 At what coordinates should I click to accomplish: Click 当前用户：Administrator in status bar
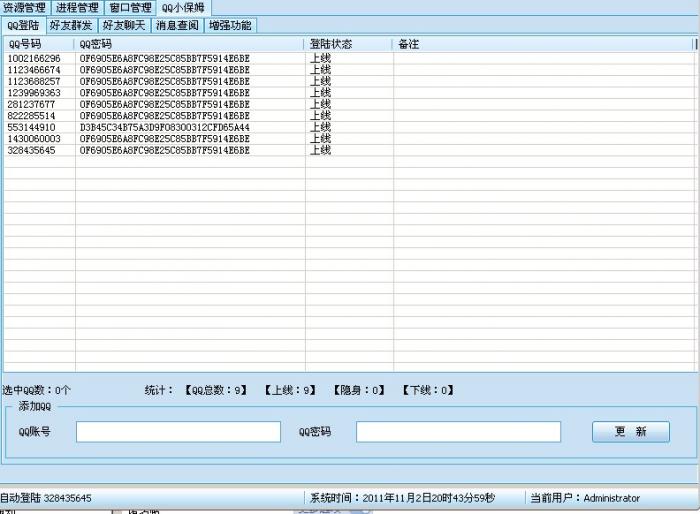click(585, 498)
